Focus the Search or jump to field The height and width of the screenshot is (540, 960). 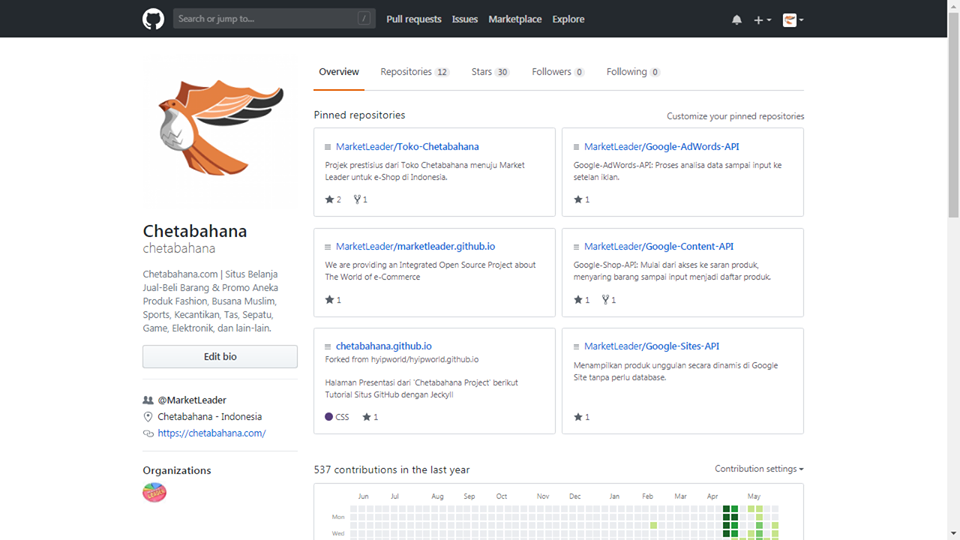(274, 18)
